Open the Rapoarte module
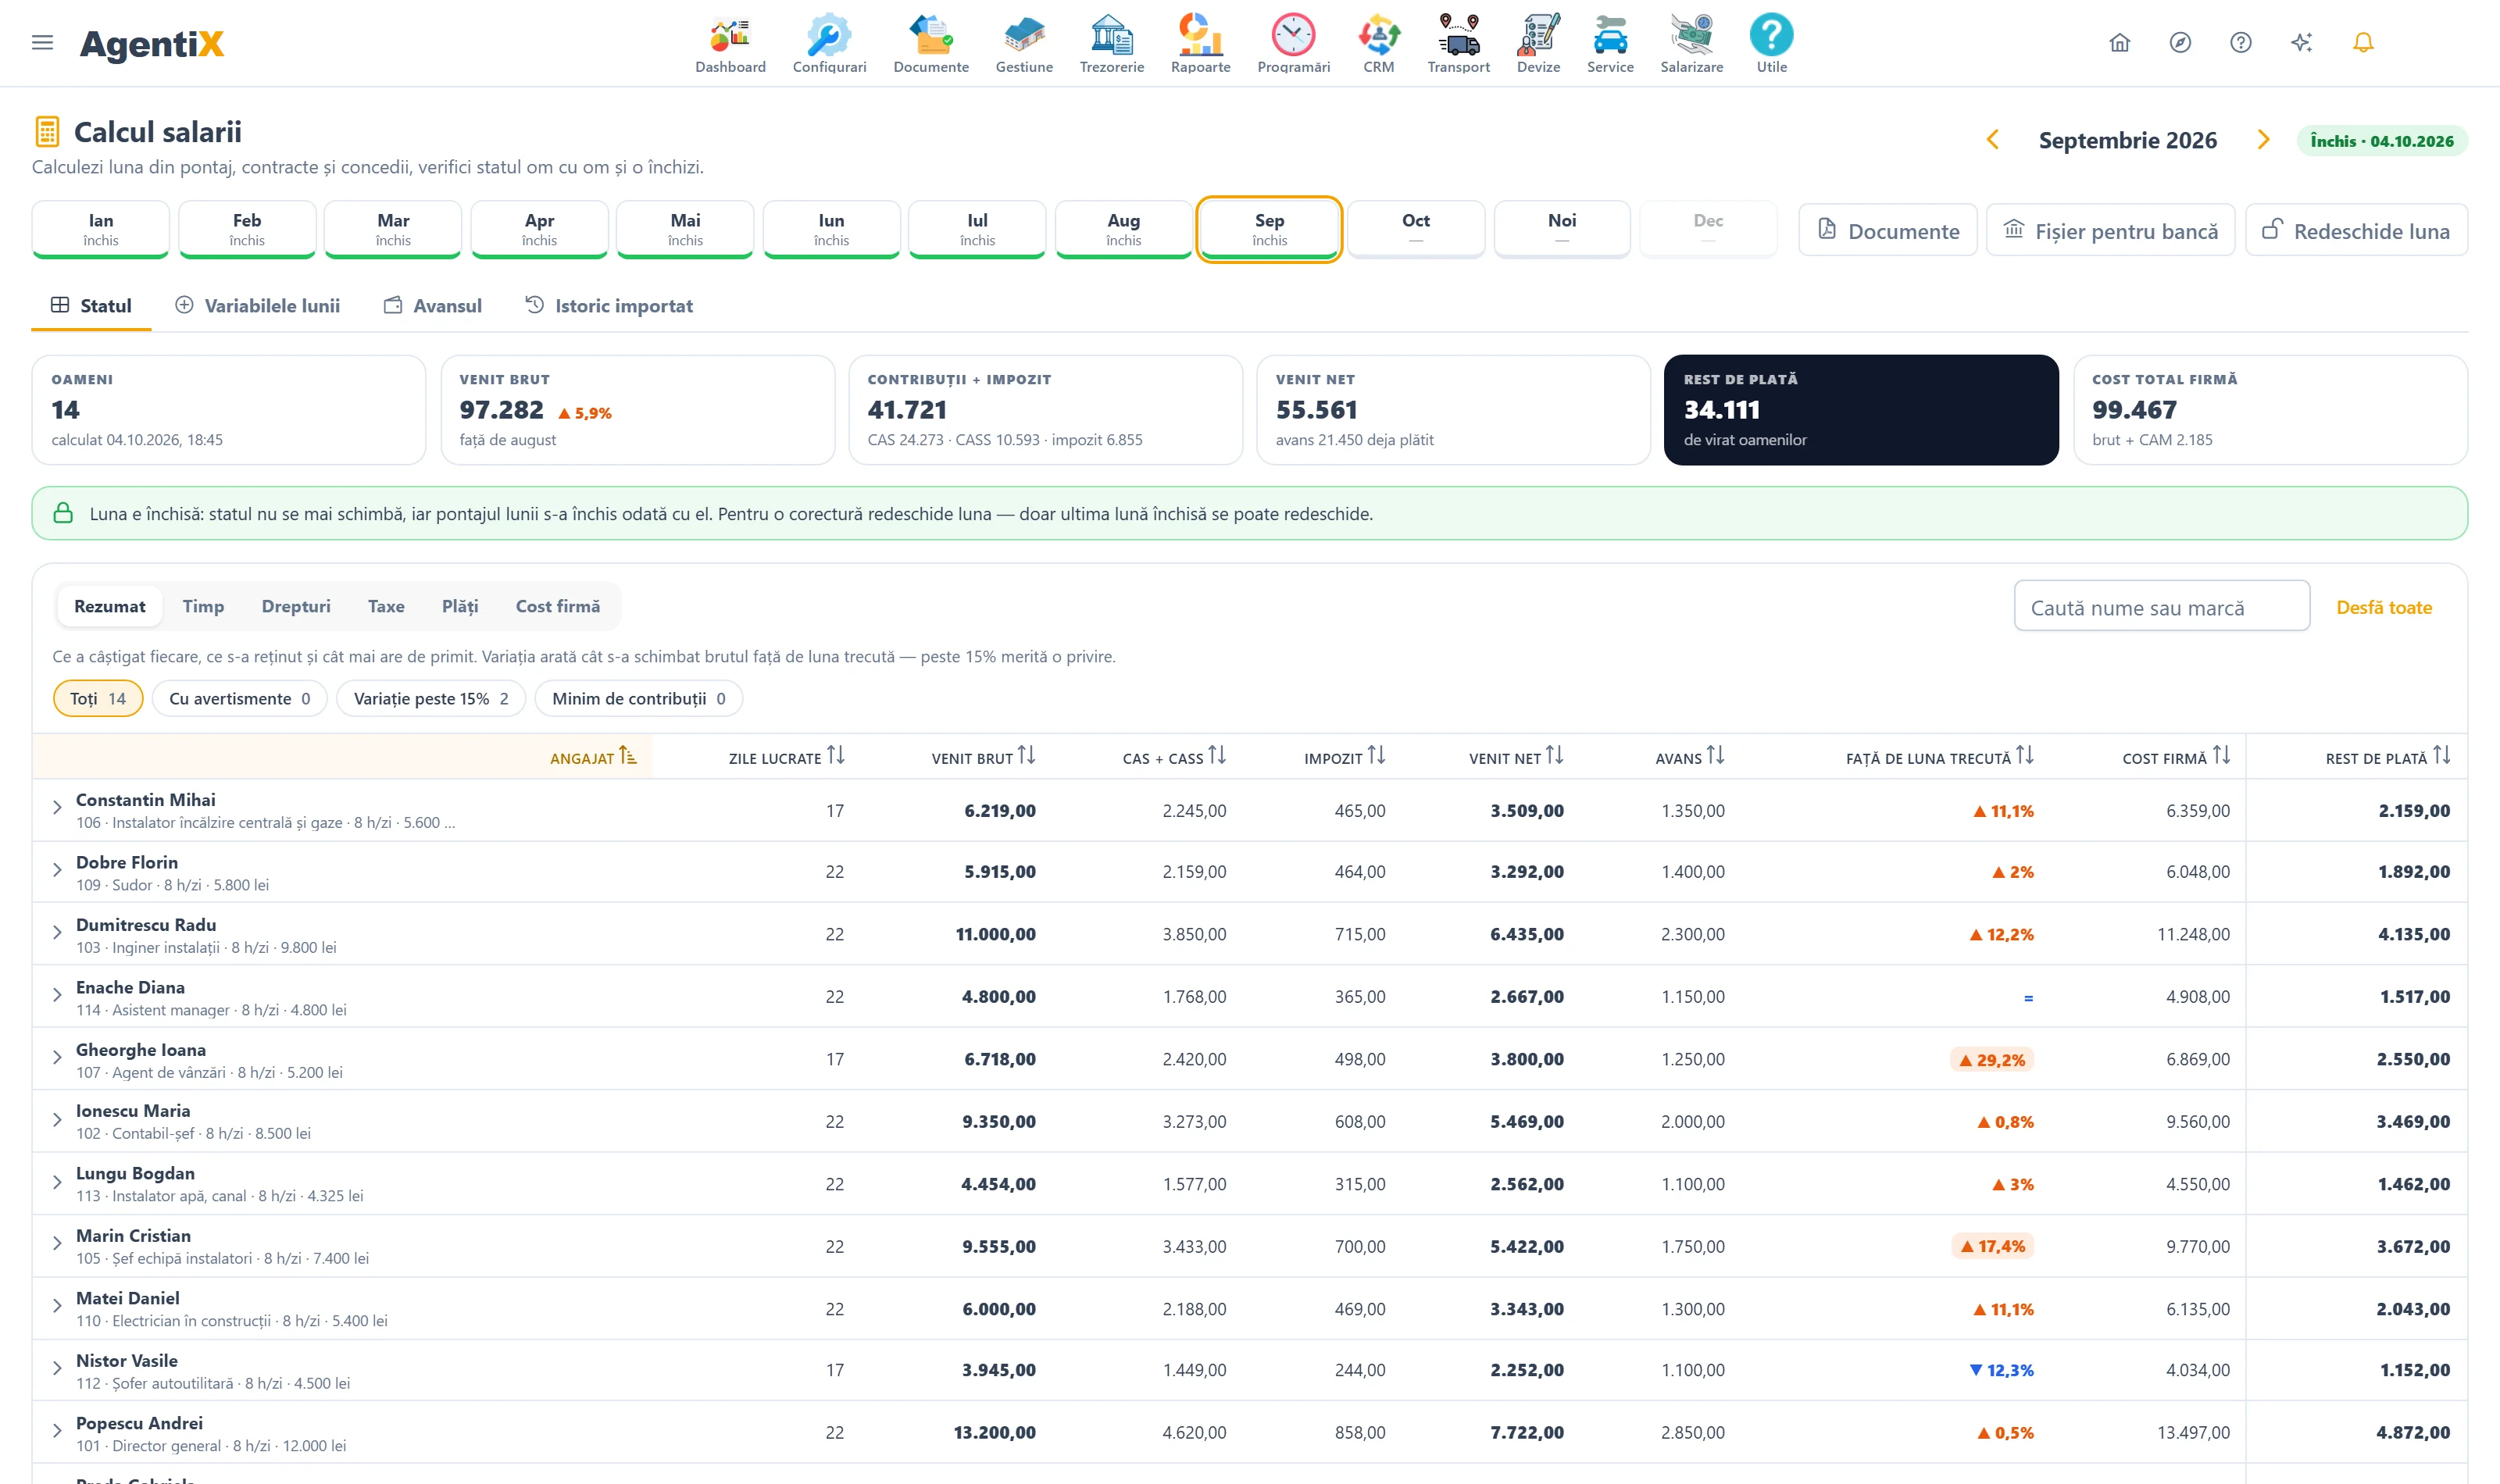 pos(1200,44)
